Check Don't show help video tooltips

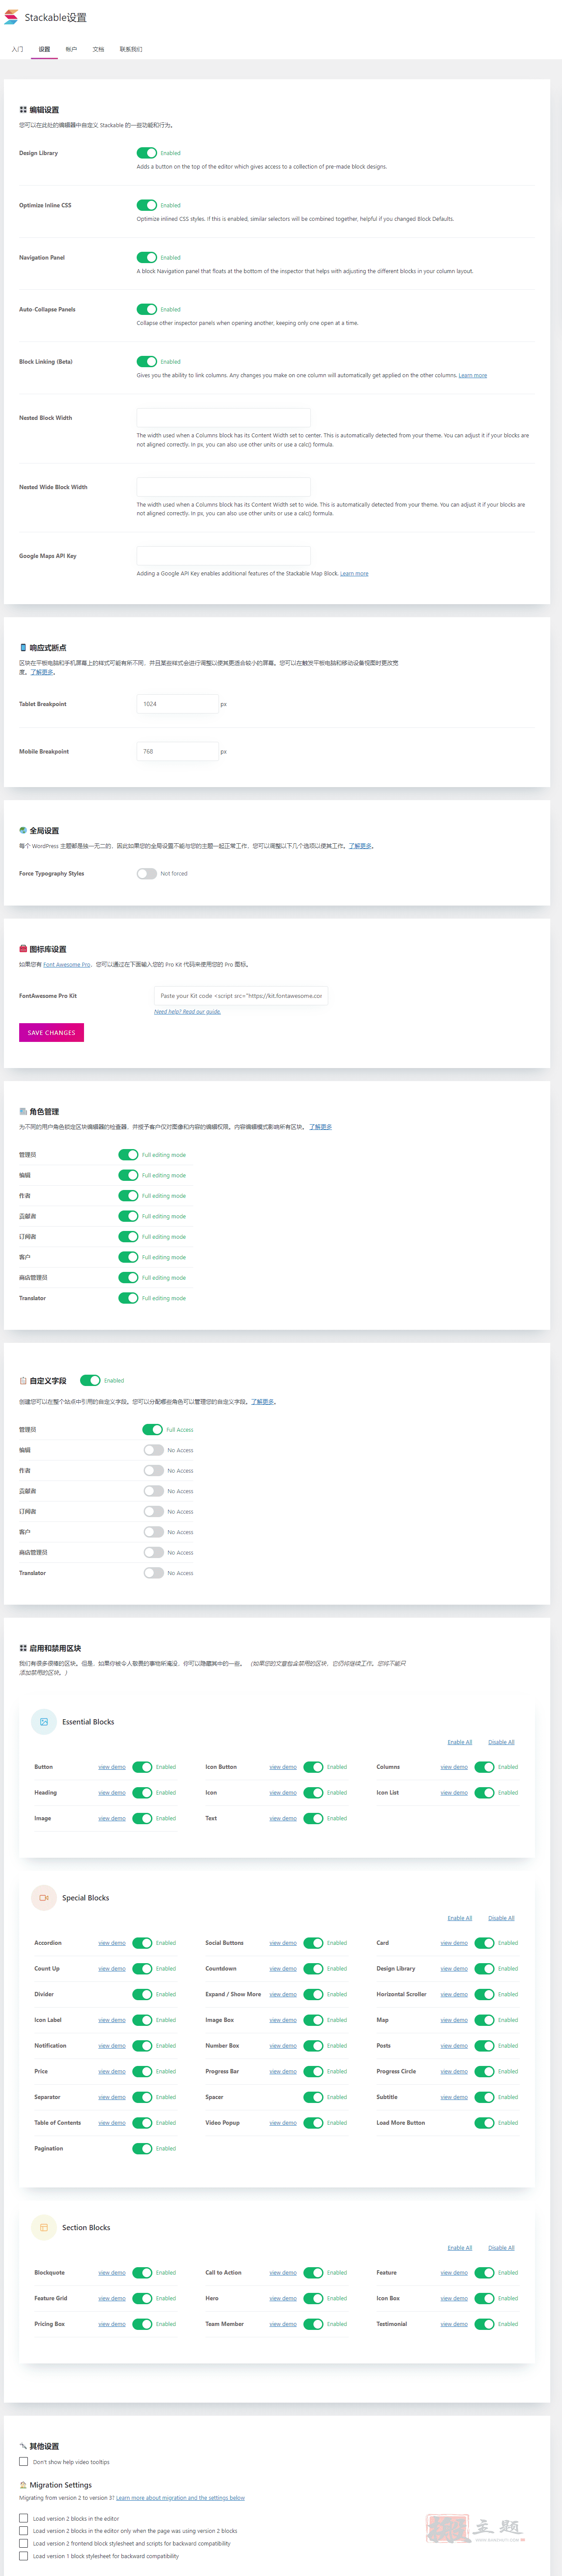[x=24, y=2462]
